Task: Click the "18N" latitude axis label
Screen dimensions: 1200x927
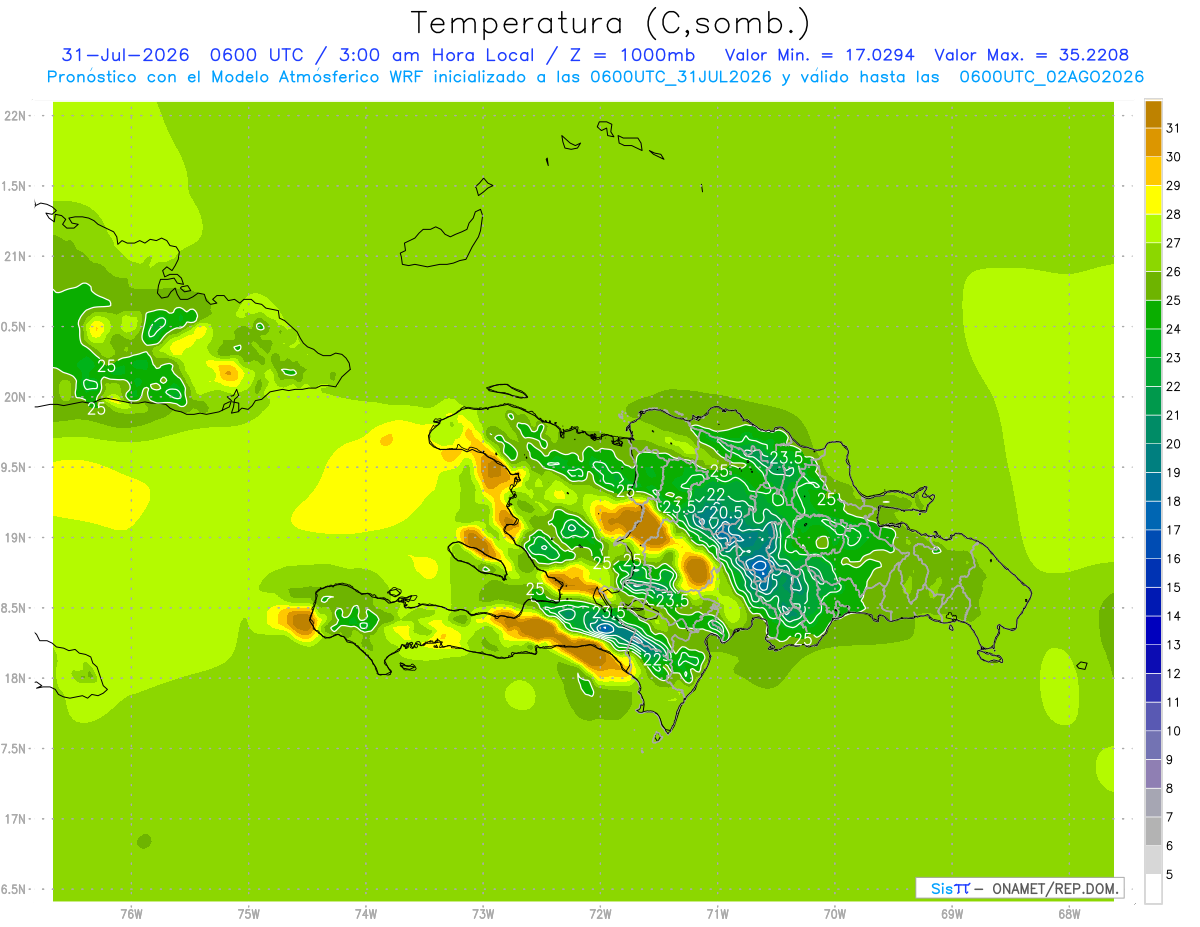Action: (16, 678)
